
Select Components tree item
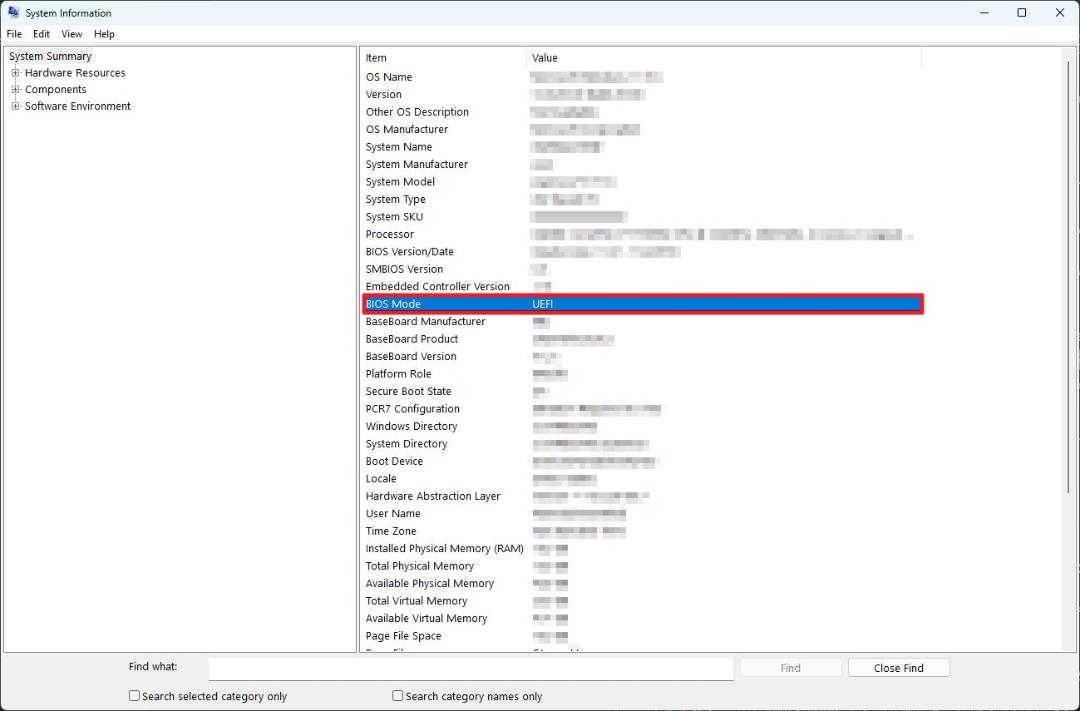click(x=56, y=90)
